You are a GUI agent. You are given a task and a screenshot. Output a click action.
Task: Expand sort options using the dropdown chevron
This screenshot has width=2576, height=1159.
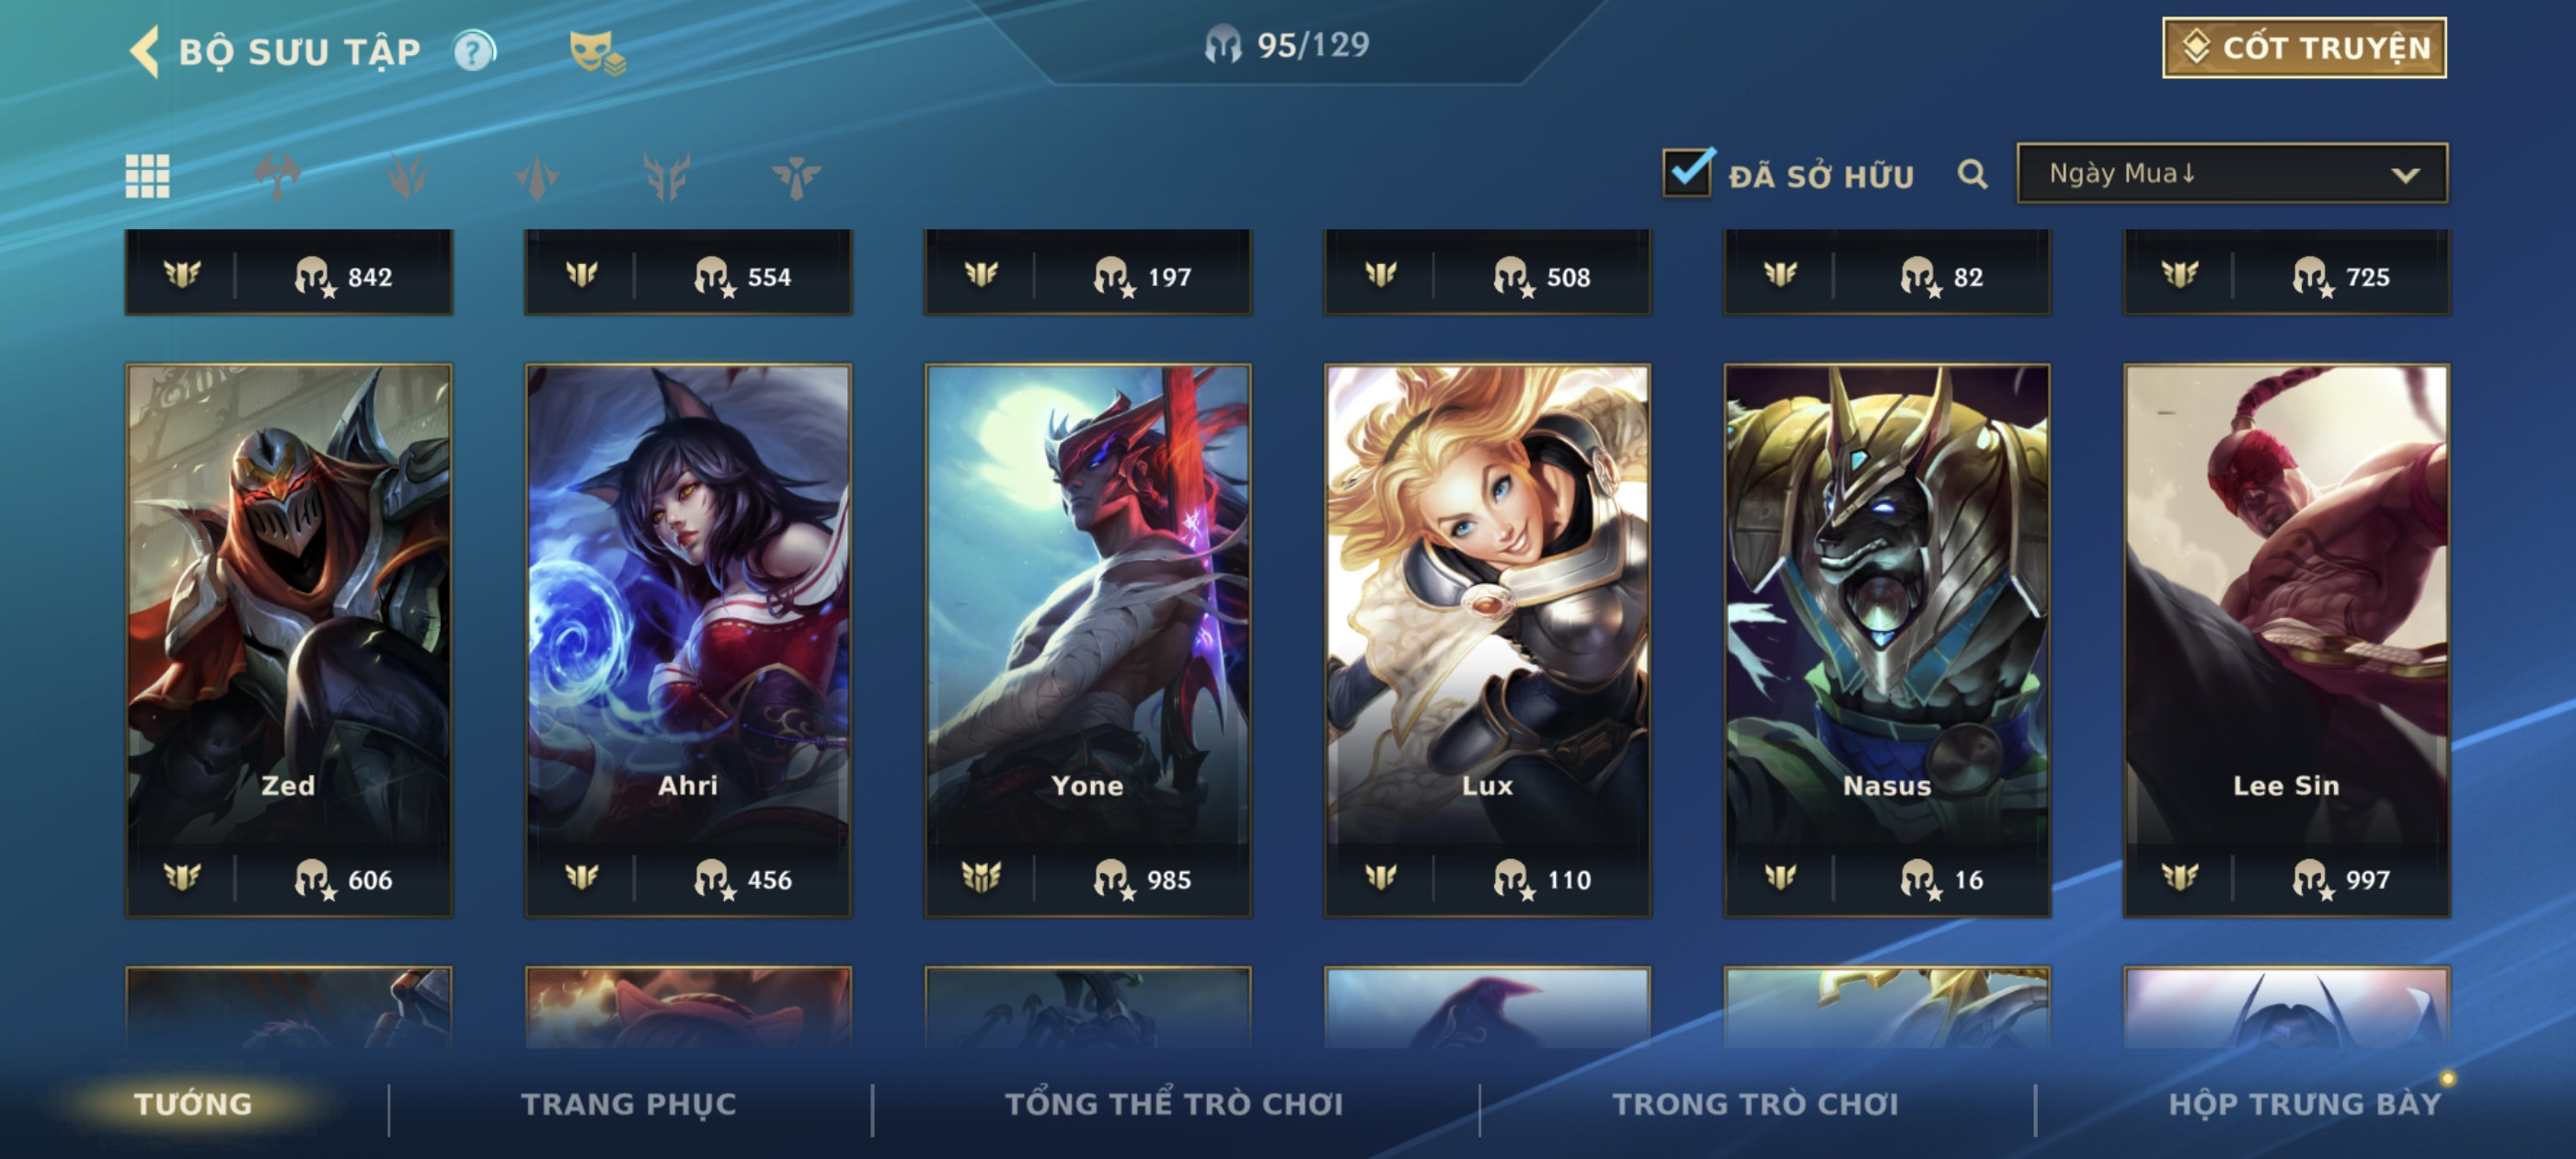2405,175
